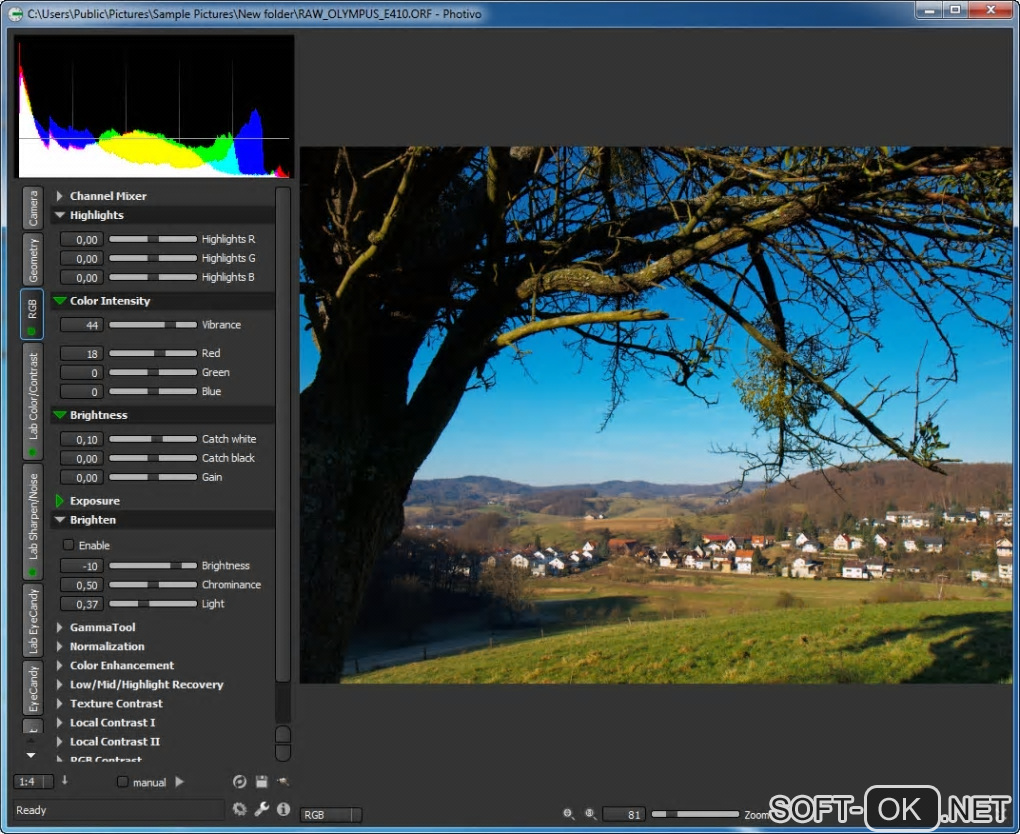Expand the Exposure section
This screenshot has height=834, width=1020.
(60, 501)
